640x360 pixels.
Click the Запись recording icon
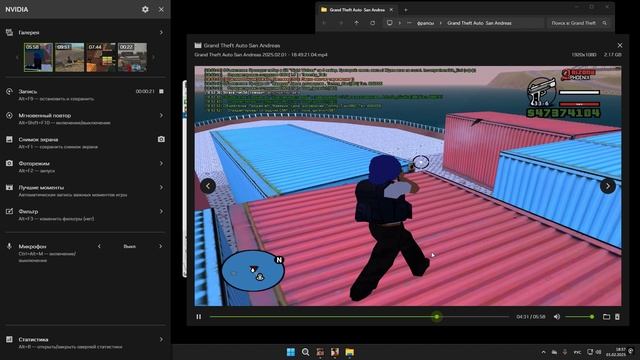point(9,91)
